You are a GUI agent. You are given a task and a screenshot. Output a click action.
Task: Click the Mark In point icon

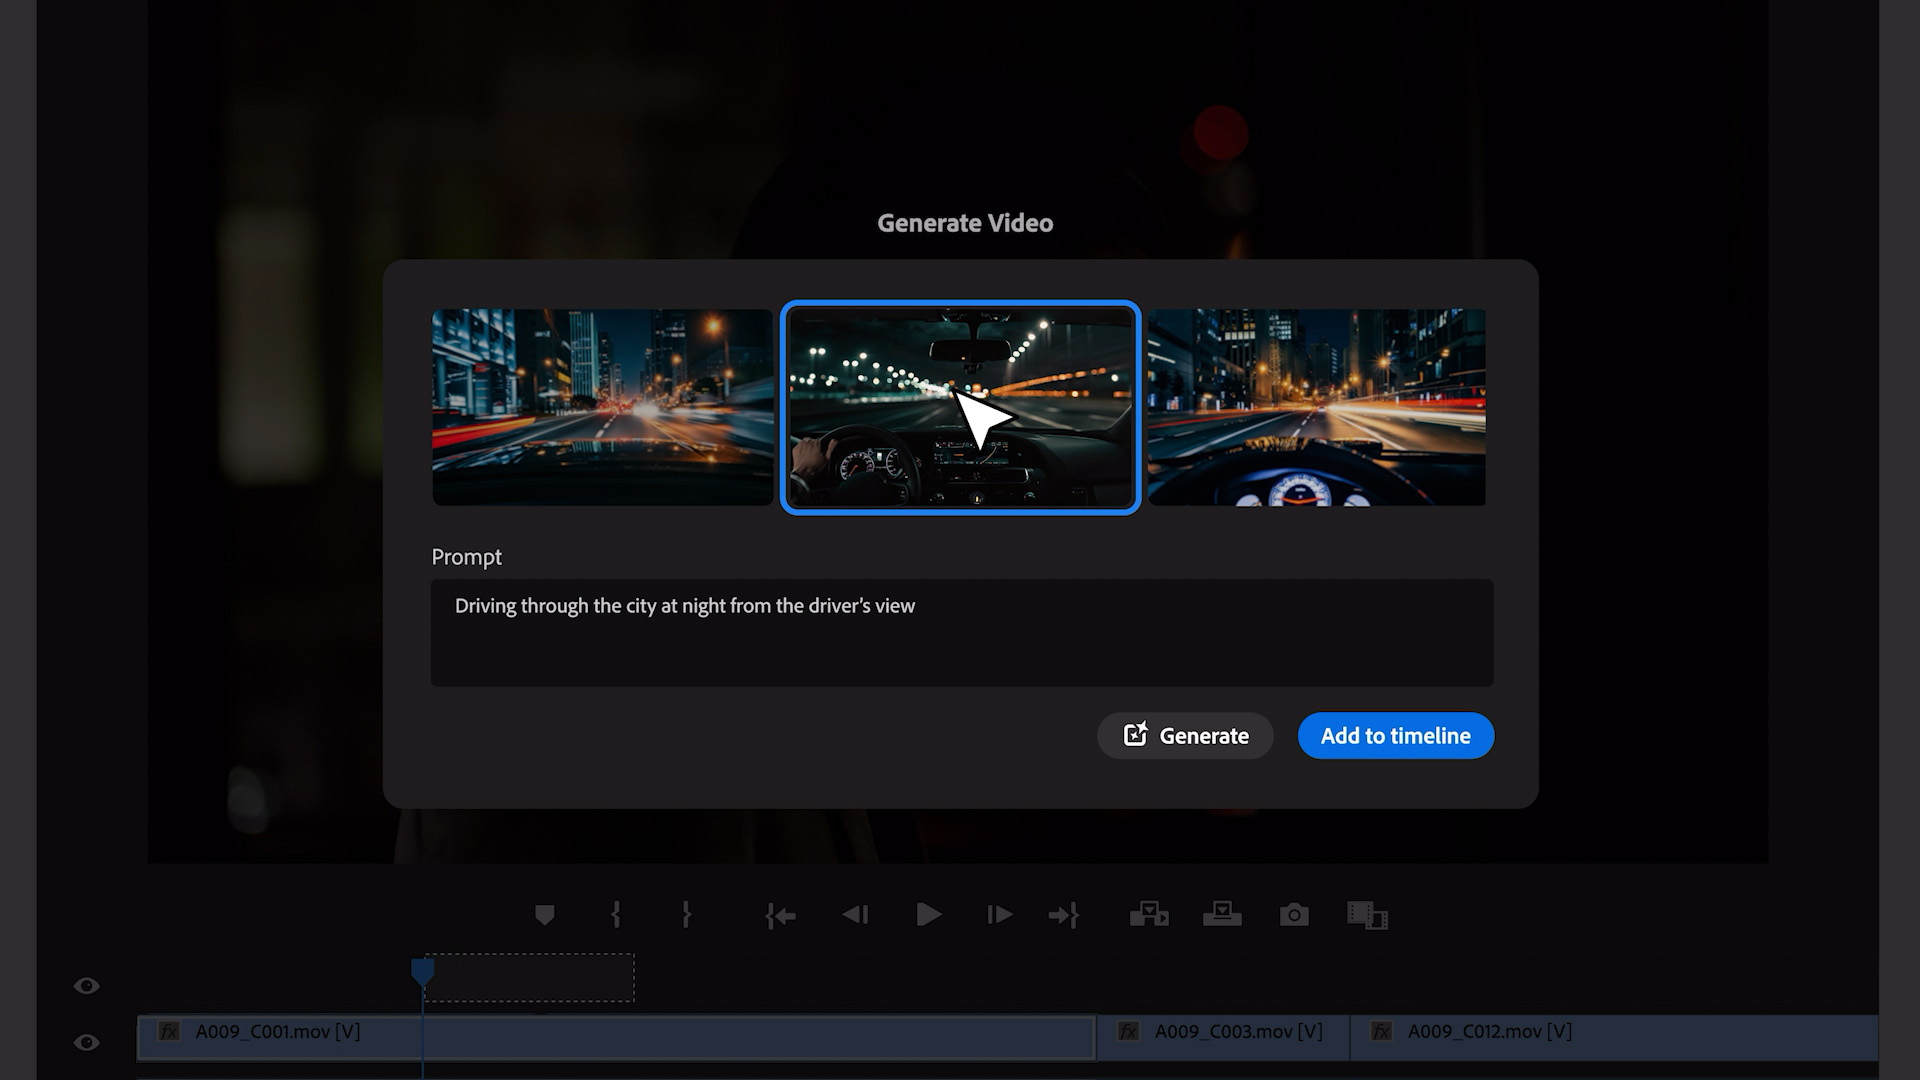point(615,914)
